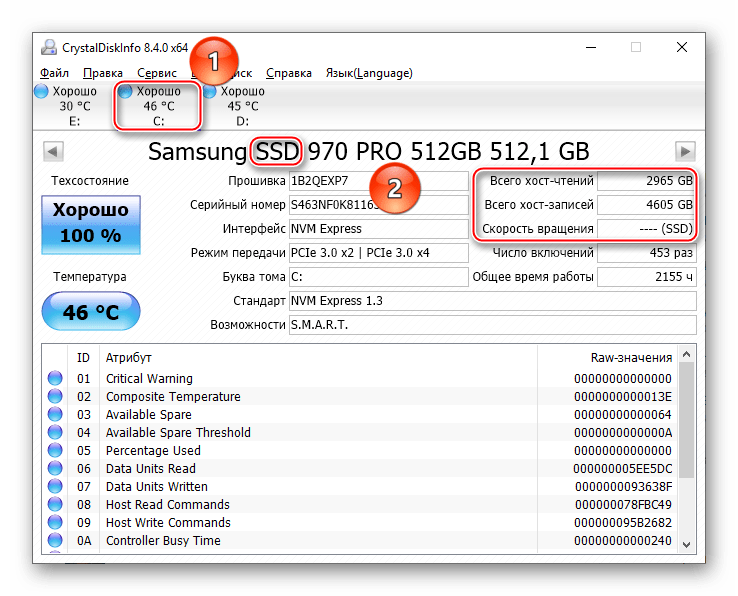Click the serial number field
Image resolution: width=738 pixels, height=596 pixels.
(x=378, y=205)
